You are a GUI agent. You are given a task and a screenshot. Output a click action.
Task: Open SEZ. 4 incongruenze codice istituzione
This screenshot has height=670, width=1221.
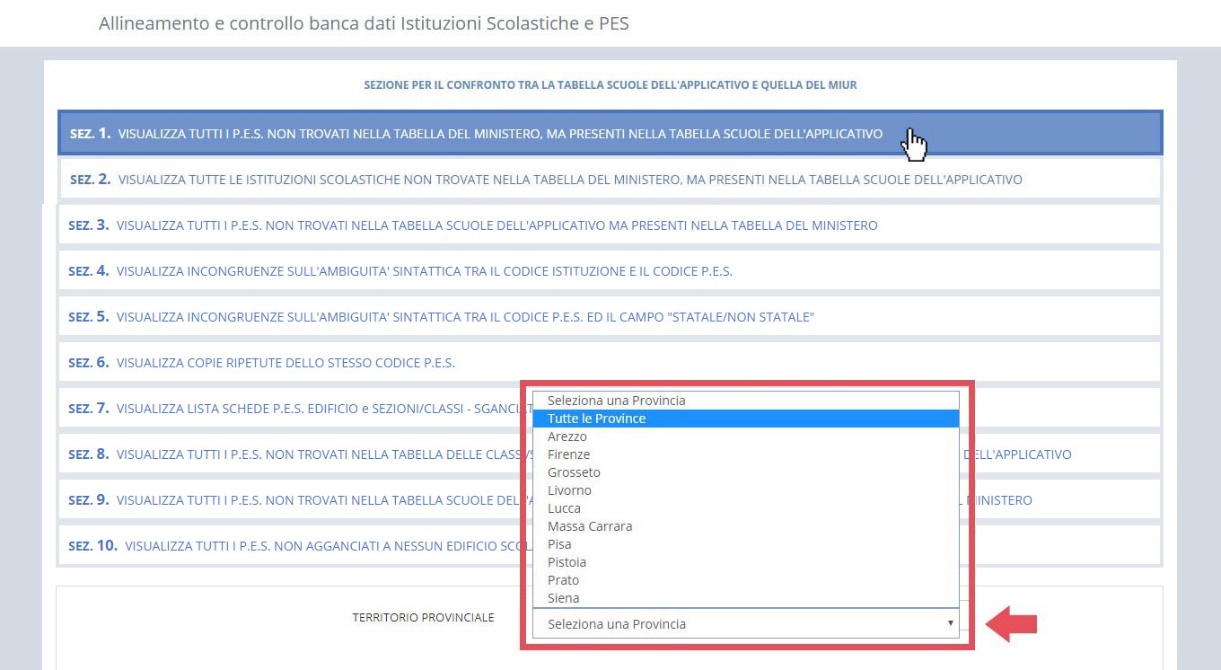click(x=610, y=271)
